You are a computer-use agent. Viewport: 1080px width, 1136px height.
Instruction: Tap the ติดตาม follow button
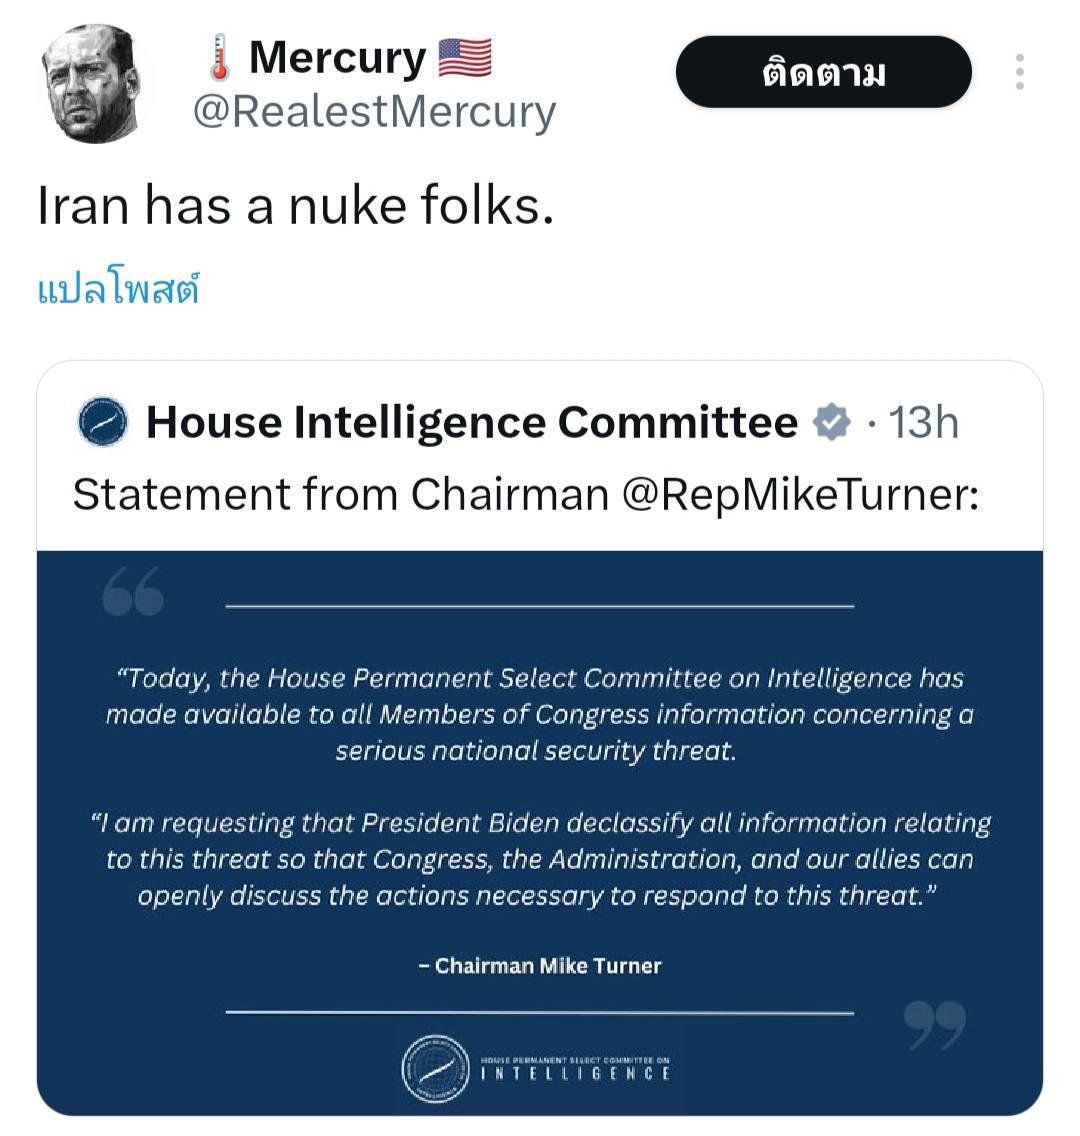tap(823, 72)
